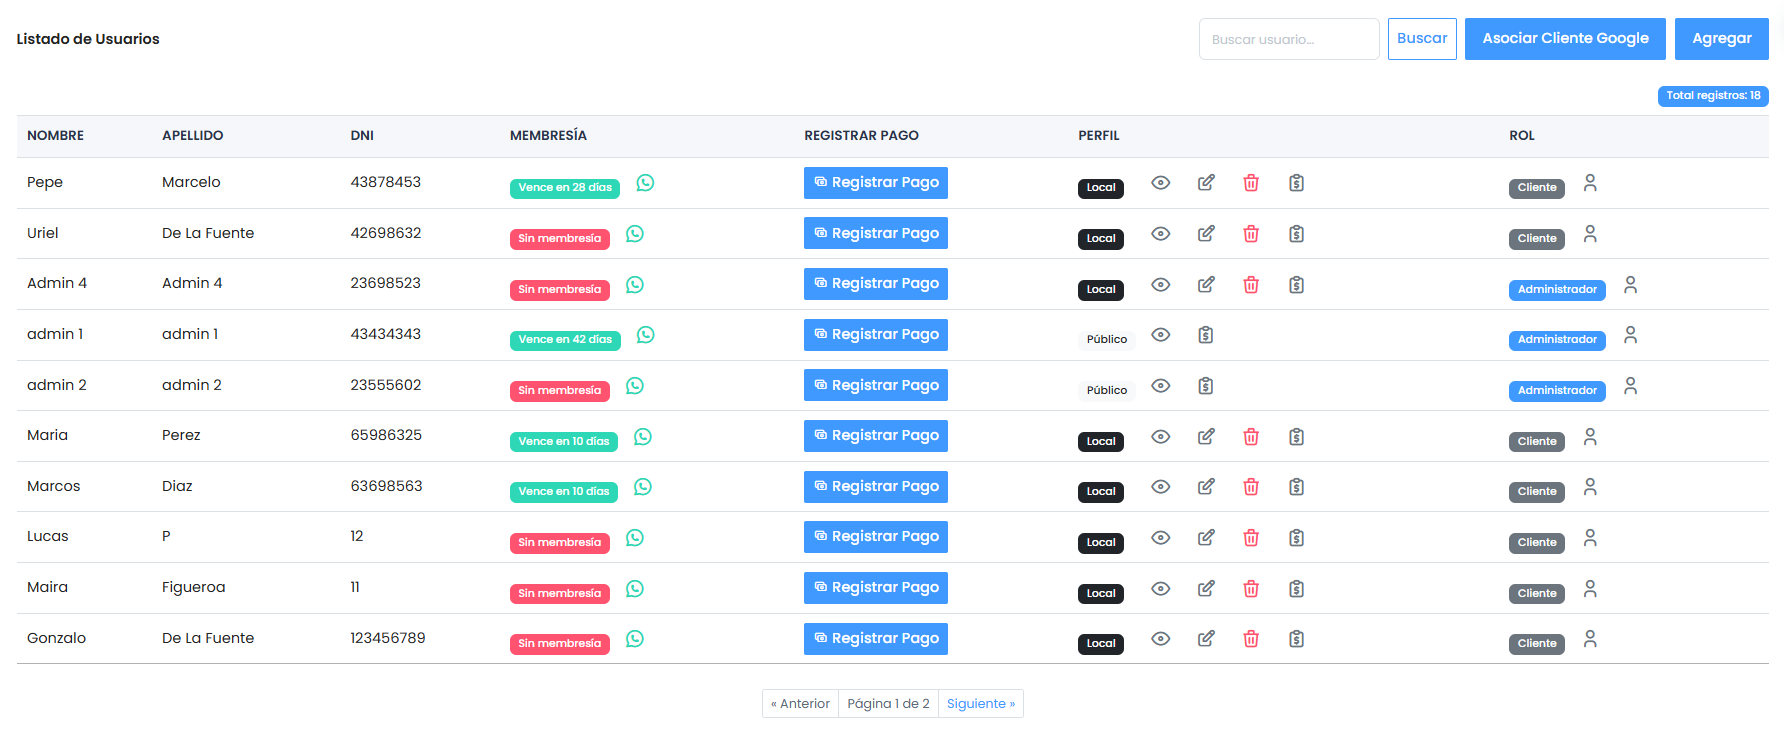Screen dimensions: 1784x733
Task: Click user role icon for Maria
Action: tap(1590, 437)
